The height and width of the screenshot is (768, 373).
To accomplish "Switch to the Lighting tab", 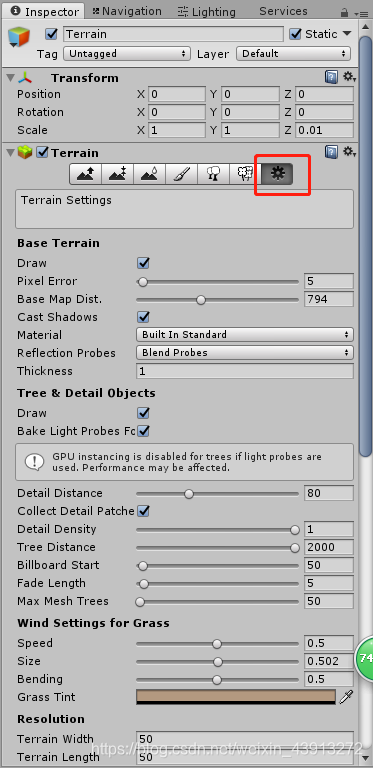I will (206, 11).
